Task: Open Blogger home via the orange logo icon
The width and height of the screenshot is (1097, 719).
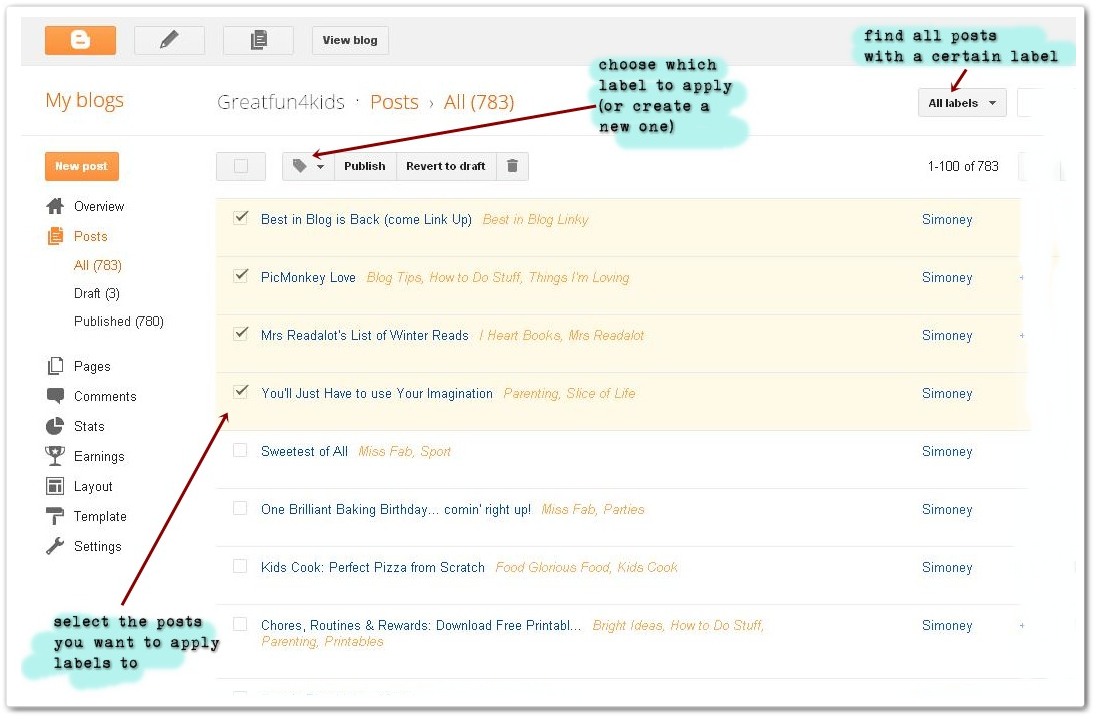Action: coord(80,40)
